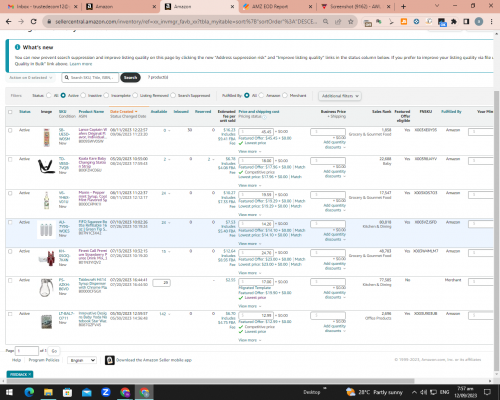
Task: Sort table by Available column header
Action: click(x=159, y=112)
